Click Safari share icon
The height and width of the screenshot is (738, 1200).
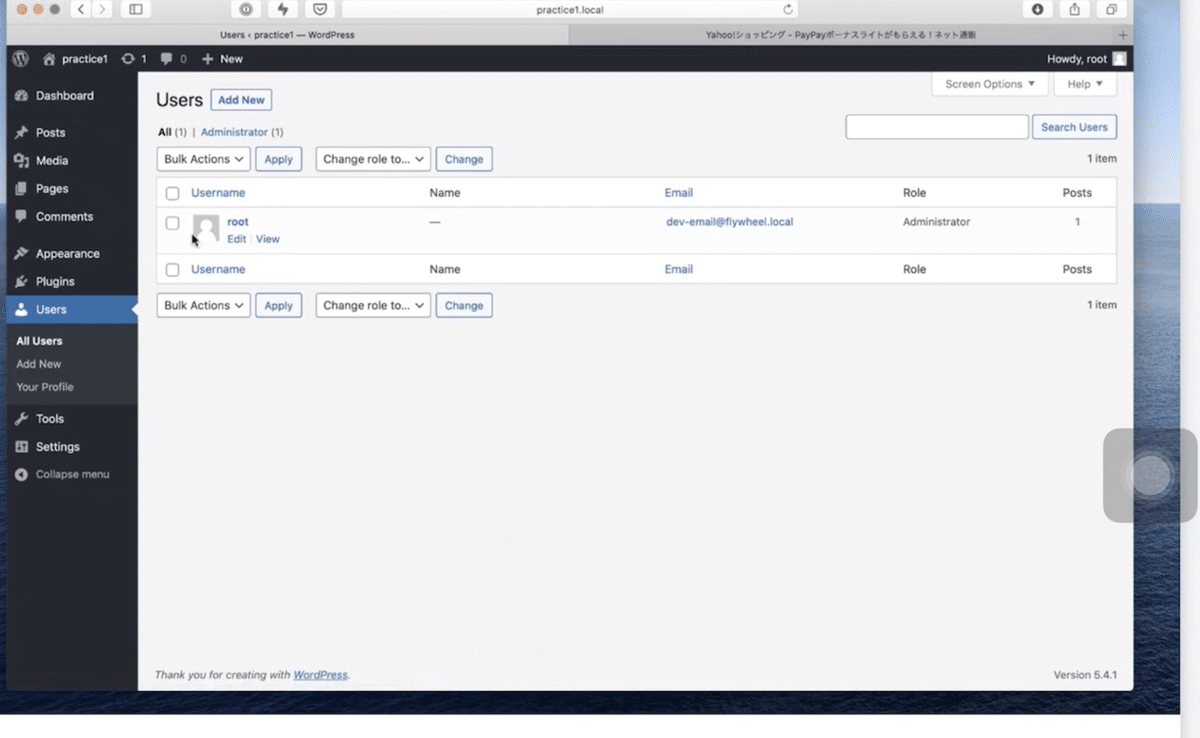coord(1074,9)
